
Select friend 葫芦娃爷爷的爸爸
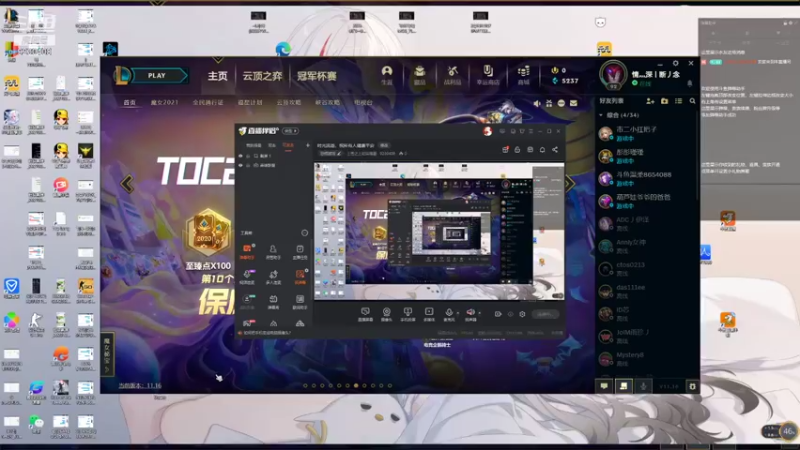(x=647, y=201)
